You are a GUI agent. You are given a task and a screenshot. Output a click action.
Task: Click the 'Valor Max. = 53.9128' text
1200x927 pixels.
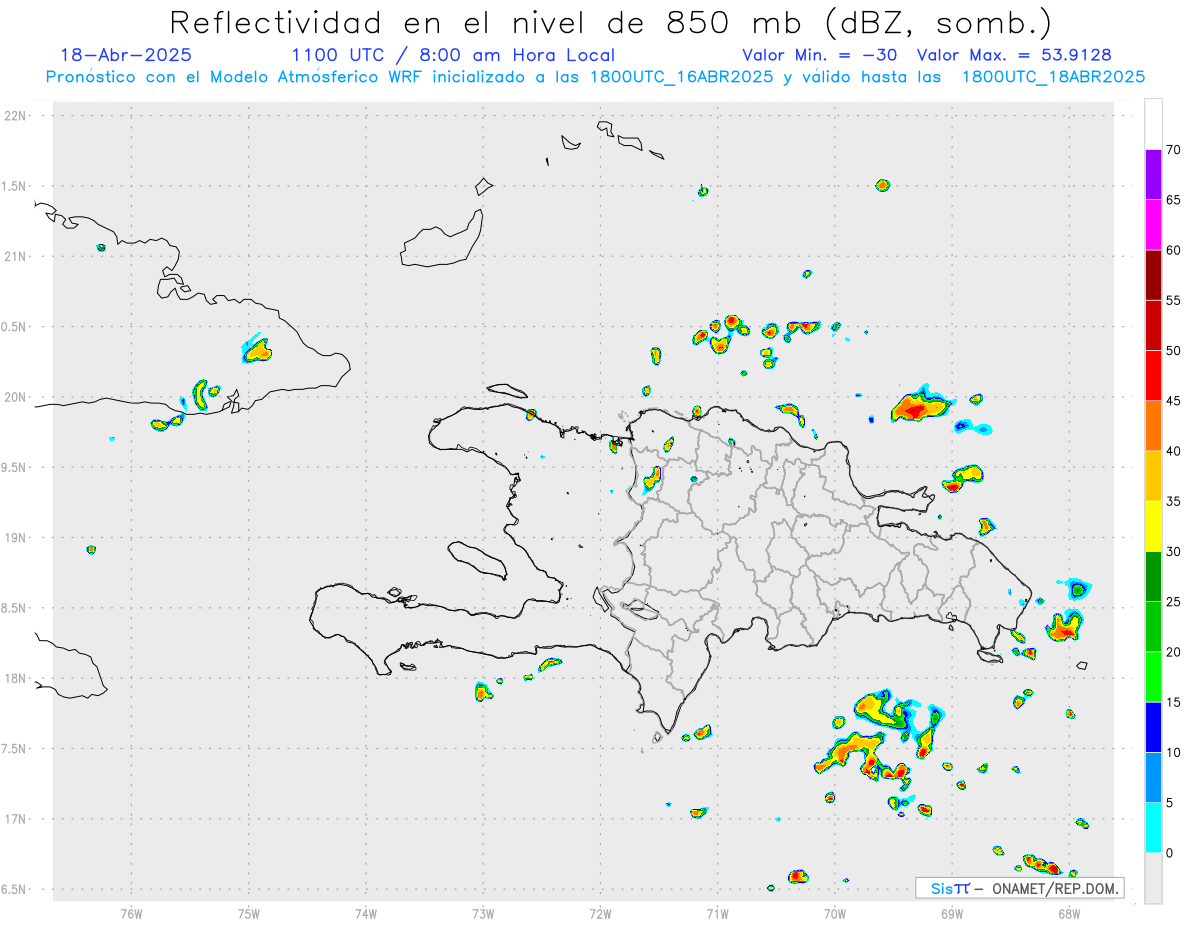tap(1014, 55)
